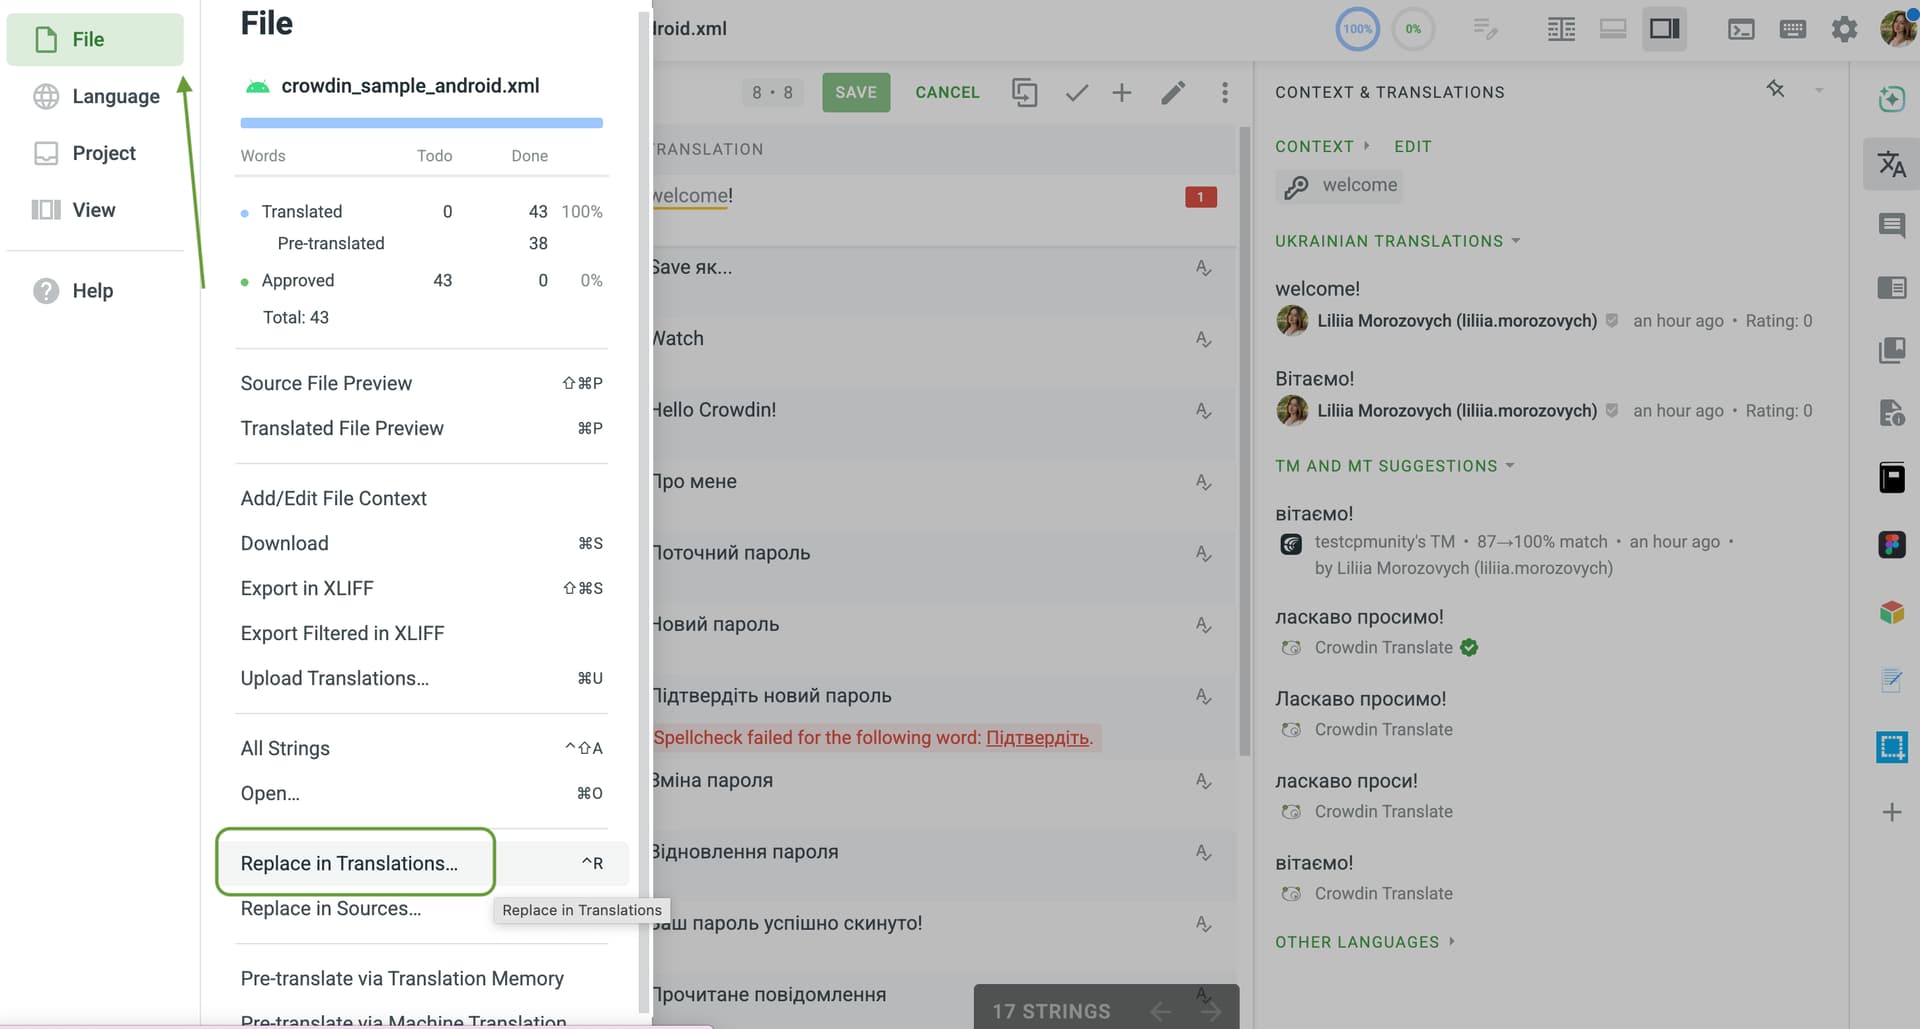Viewport: 1920px width, 1029px height.
Task: Open the stacked copies library icon
Action: tap(1891, 350)
